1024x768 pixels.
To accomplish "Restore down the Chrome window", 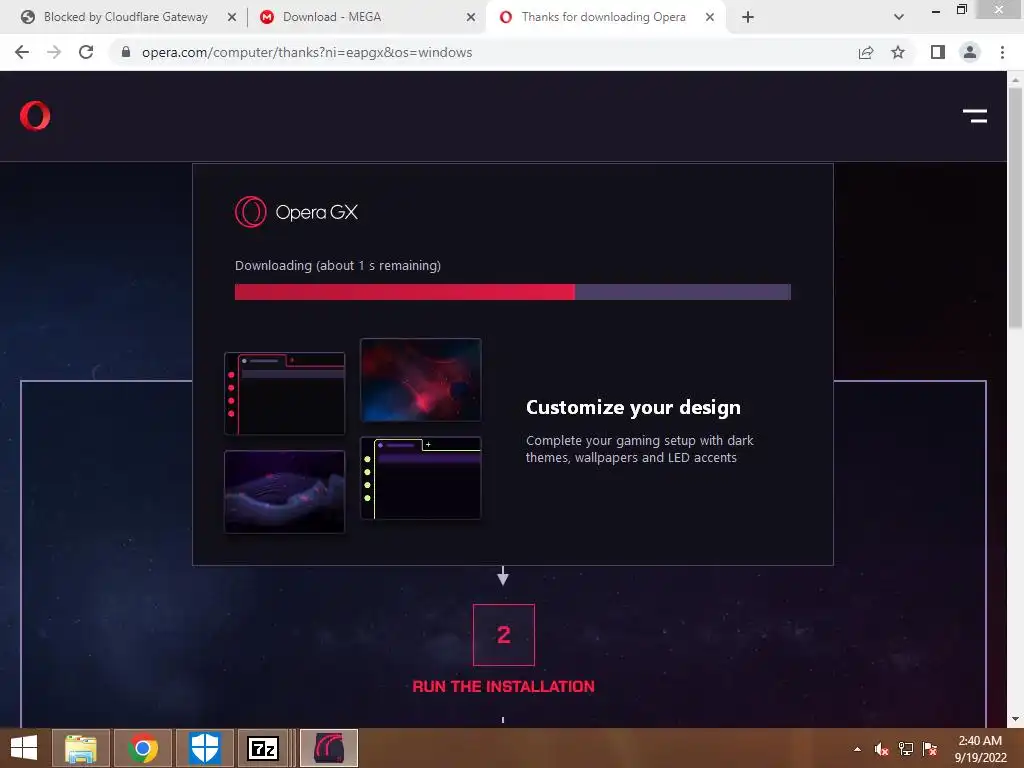I will point(961,9).
